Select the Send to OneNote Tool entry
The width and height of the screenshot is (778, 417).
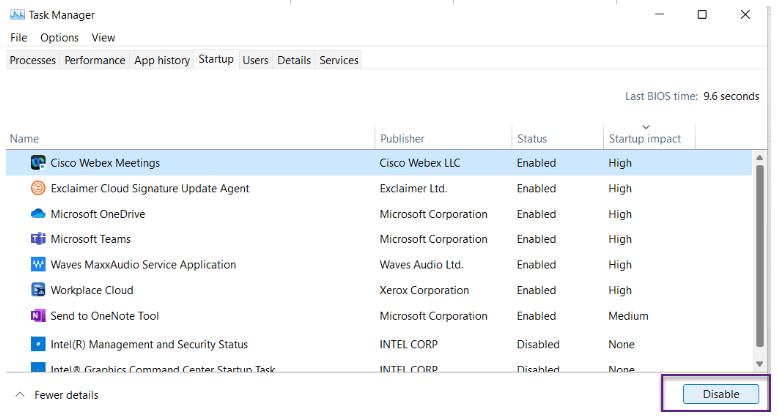pos(105,316)
